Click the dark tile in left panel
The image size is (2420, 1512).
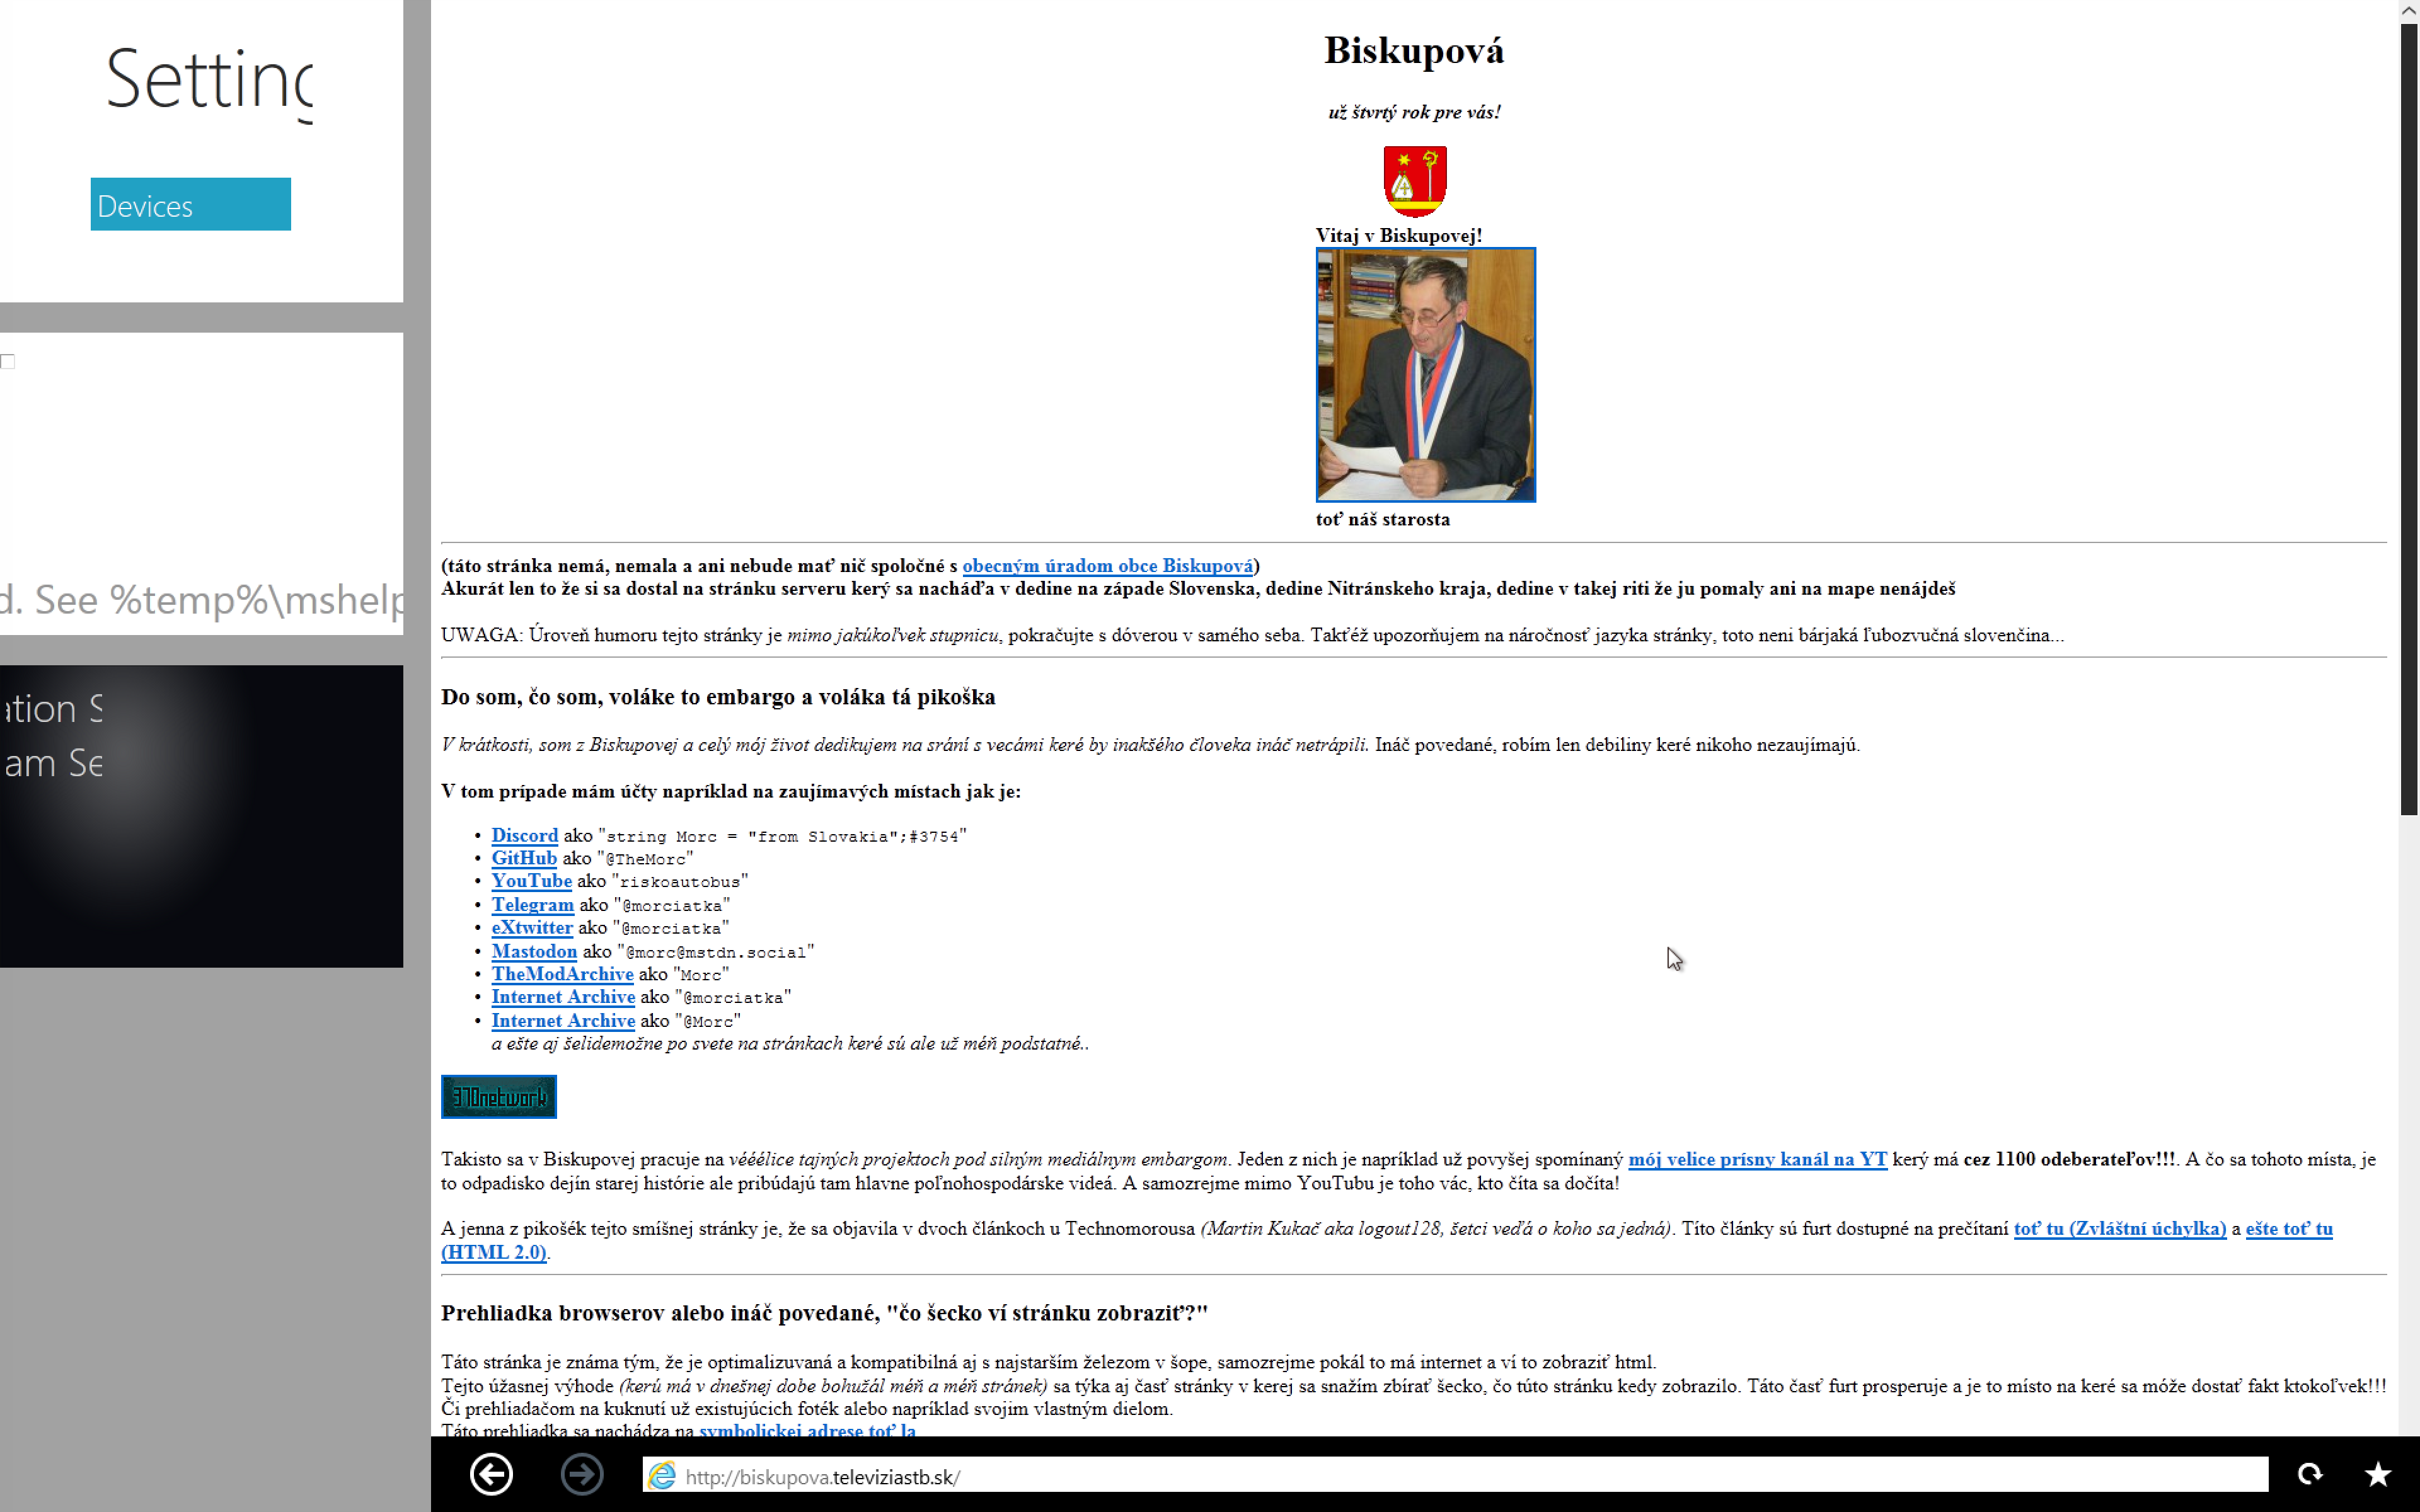[x=201, y=816]
